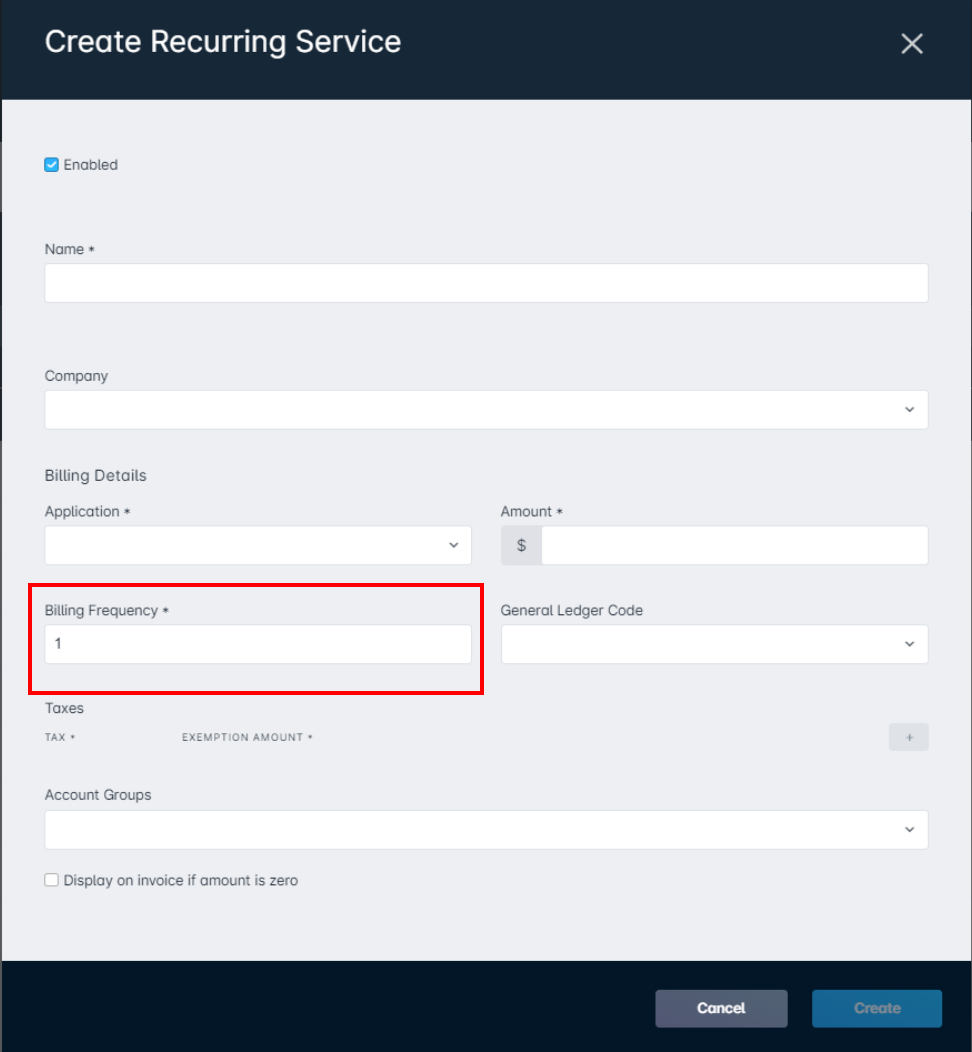Click the Amount input field
The image size is (972, 1052).
point(735,545)
